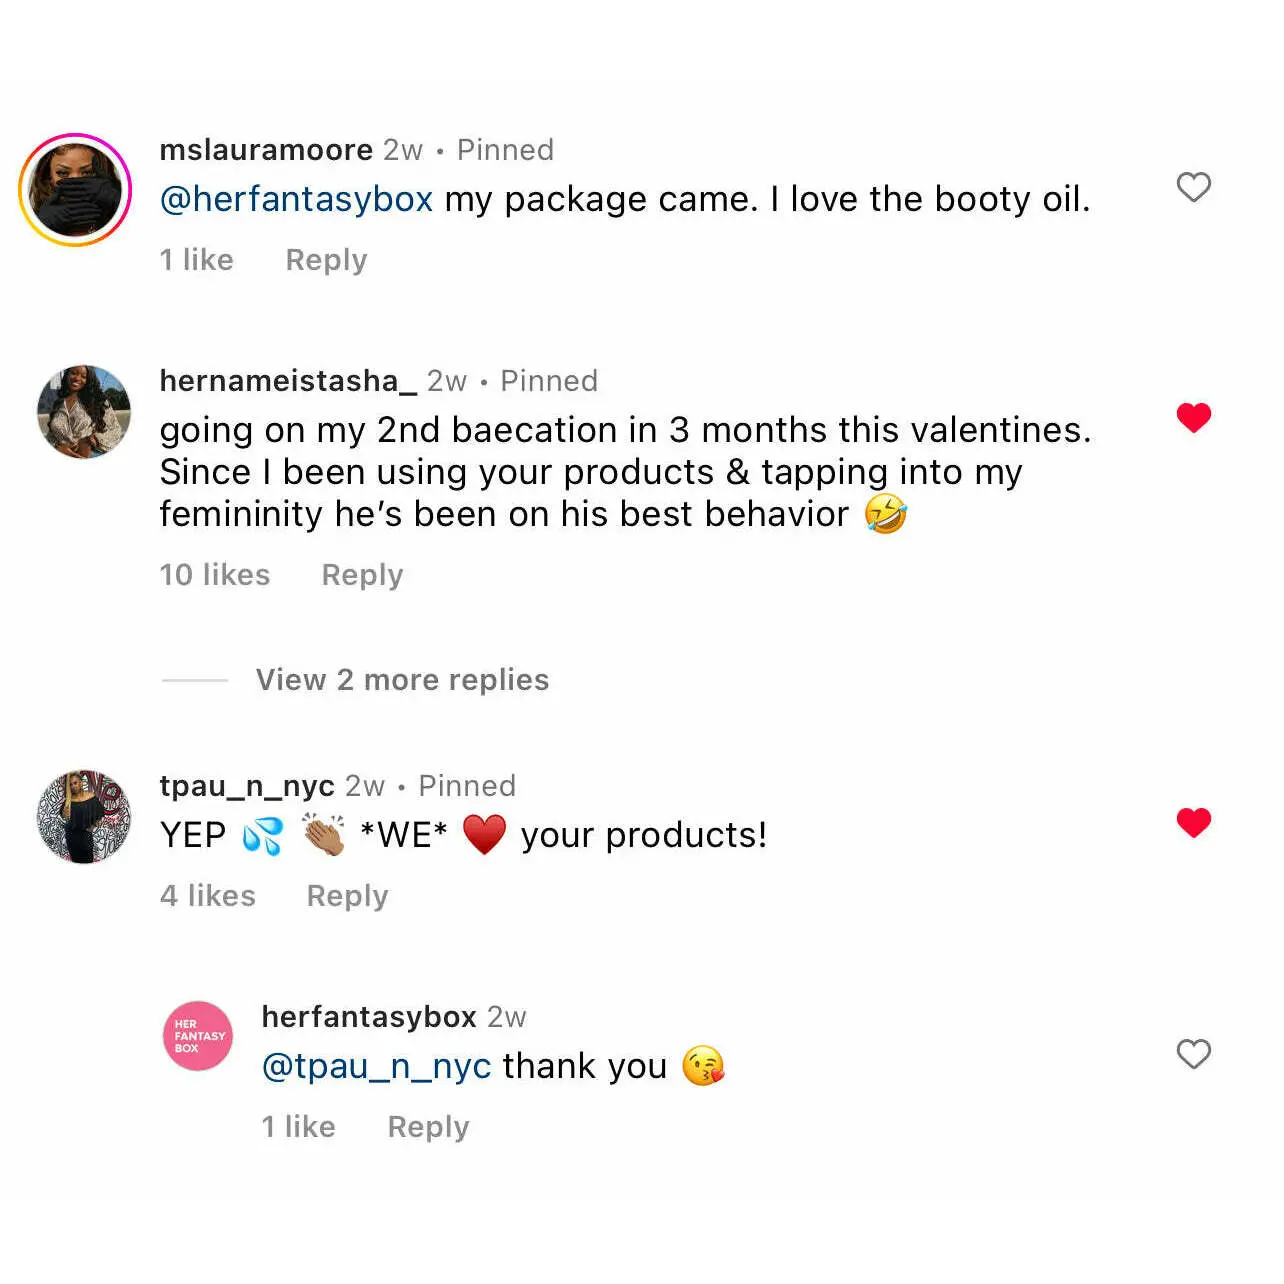Open hernameistasha_'s profile picture

(x=84, y=412)
